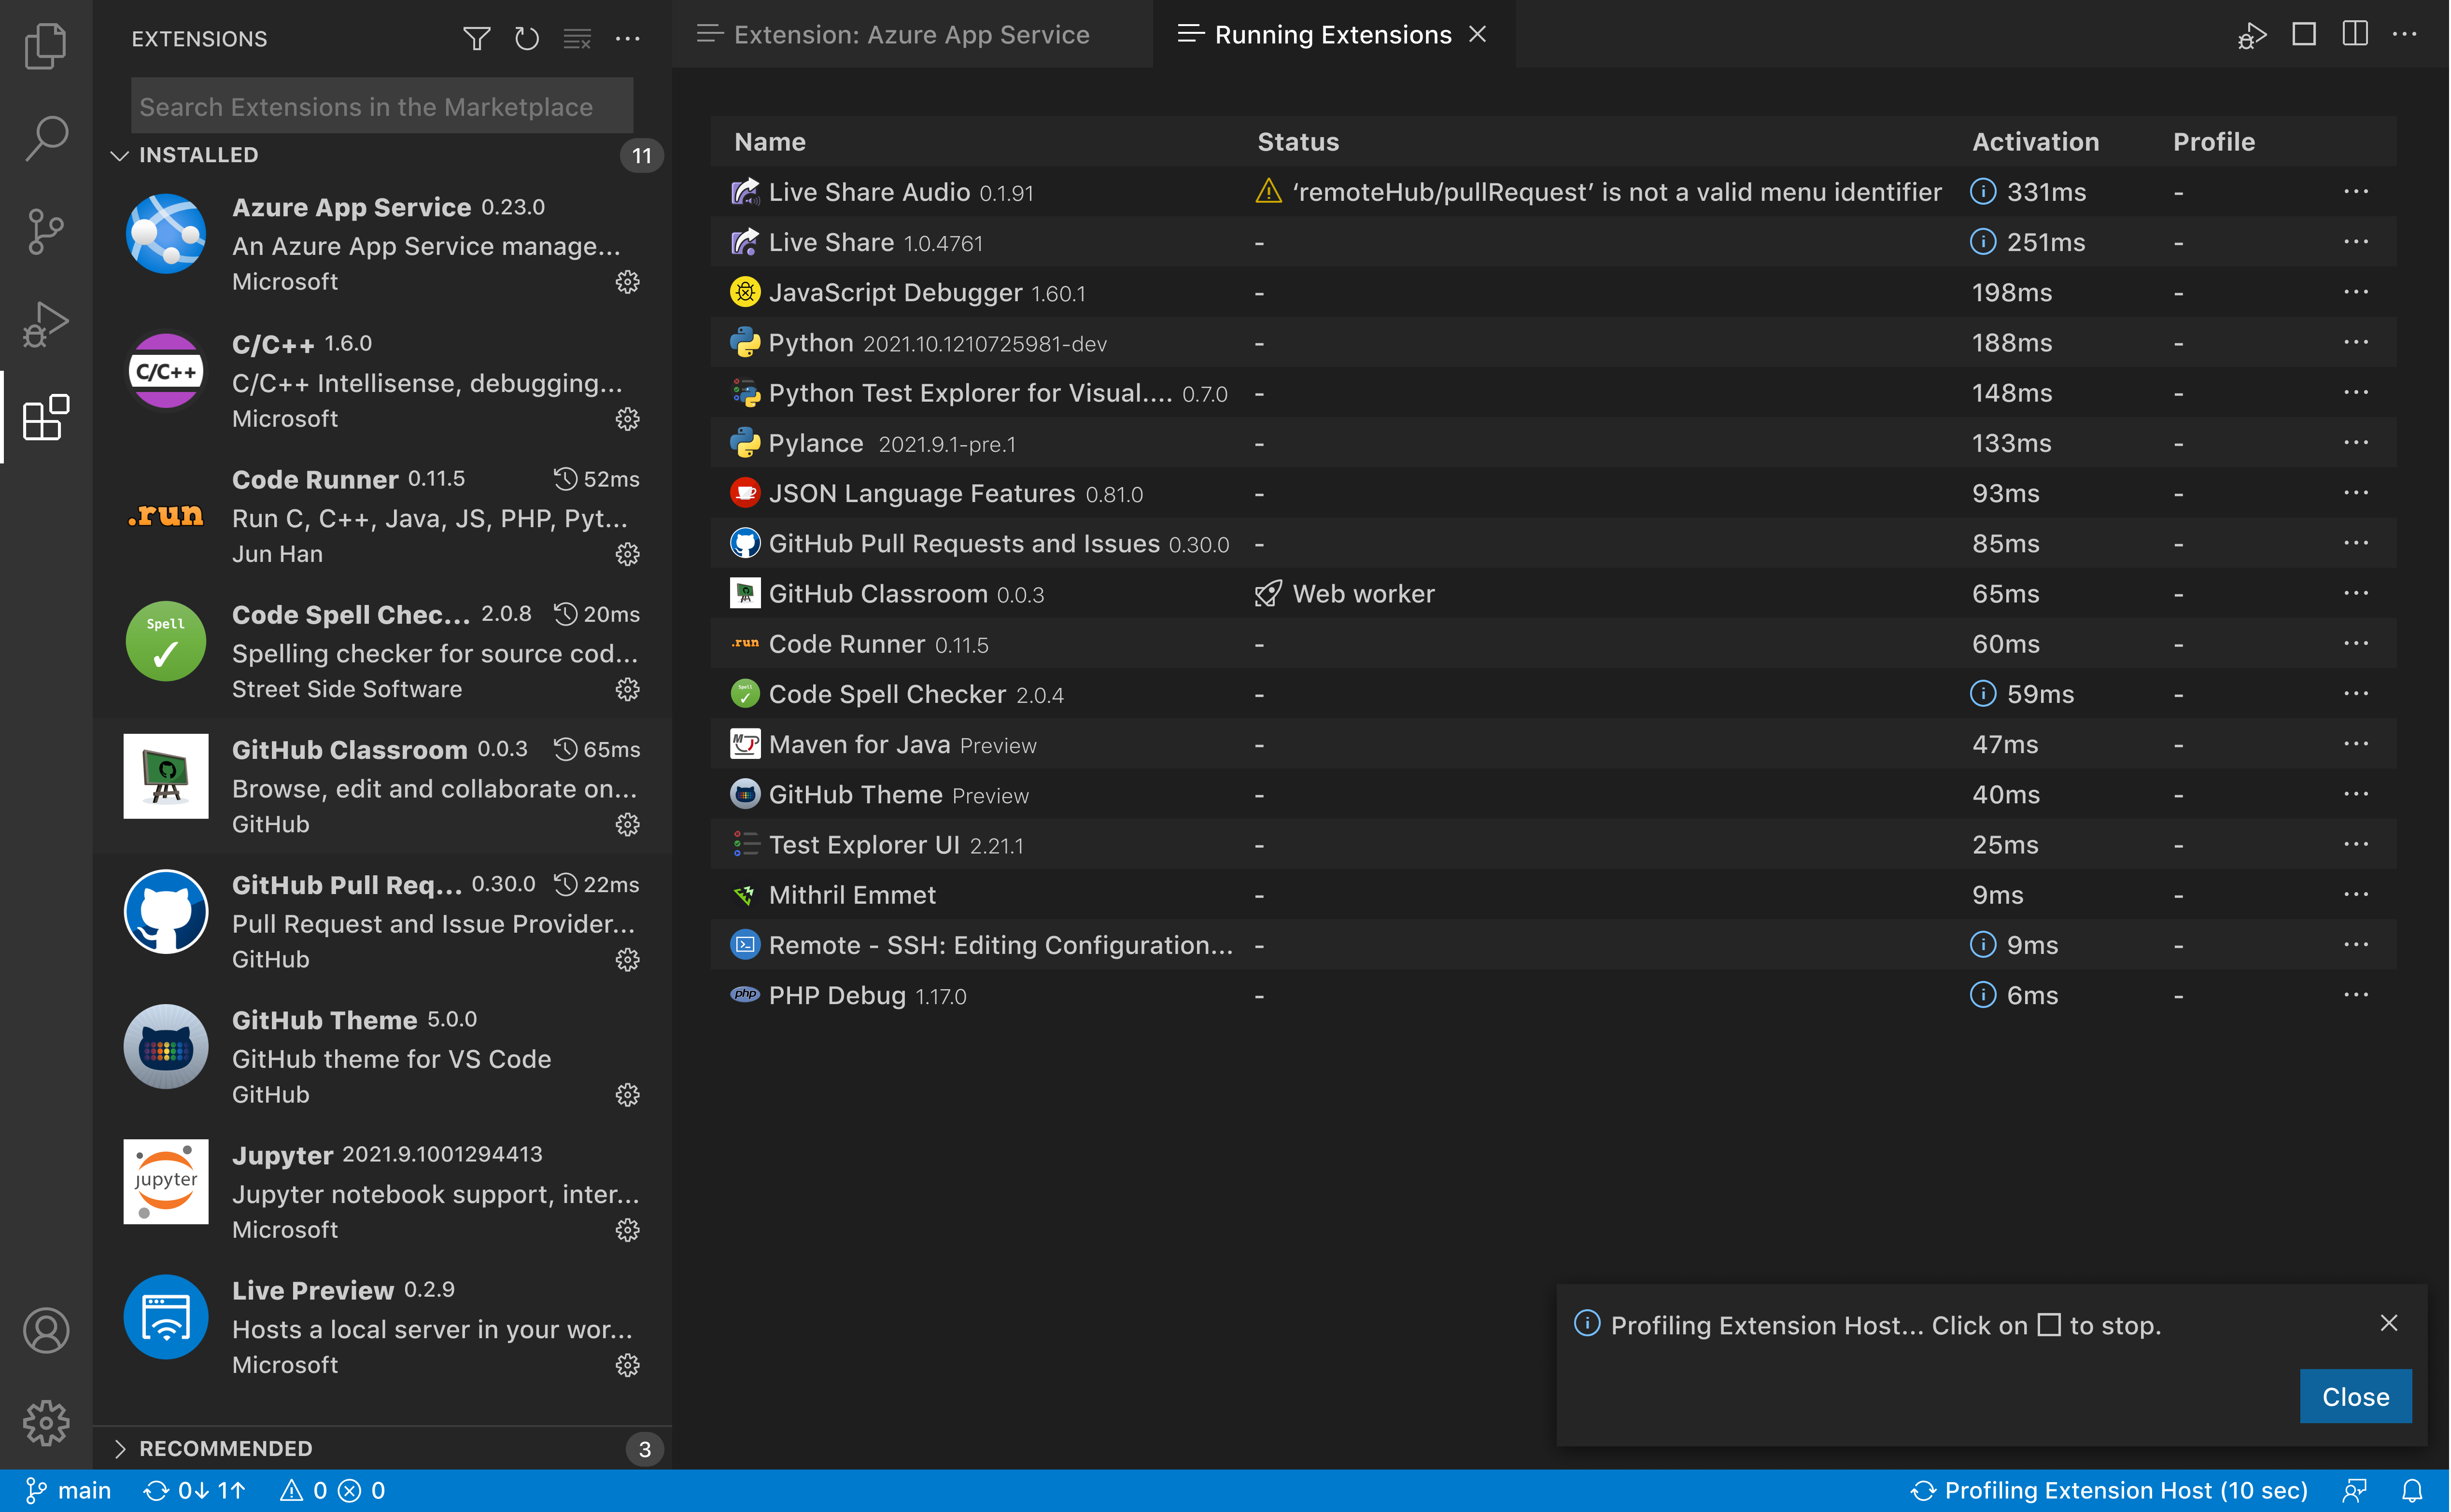Switch to the Azure App Service extension tab
Screen dimensions: 2451x1512
click(x=910, y=33)
